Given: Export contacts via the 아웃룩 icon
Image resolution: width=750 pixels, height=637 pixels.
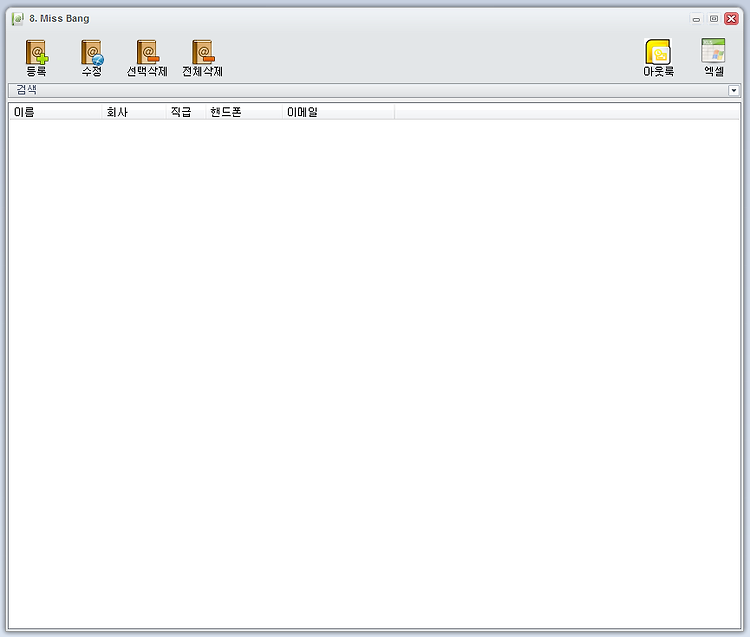Looking at the screenshot, I should click(x=658, y=58).
